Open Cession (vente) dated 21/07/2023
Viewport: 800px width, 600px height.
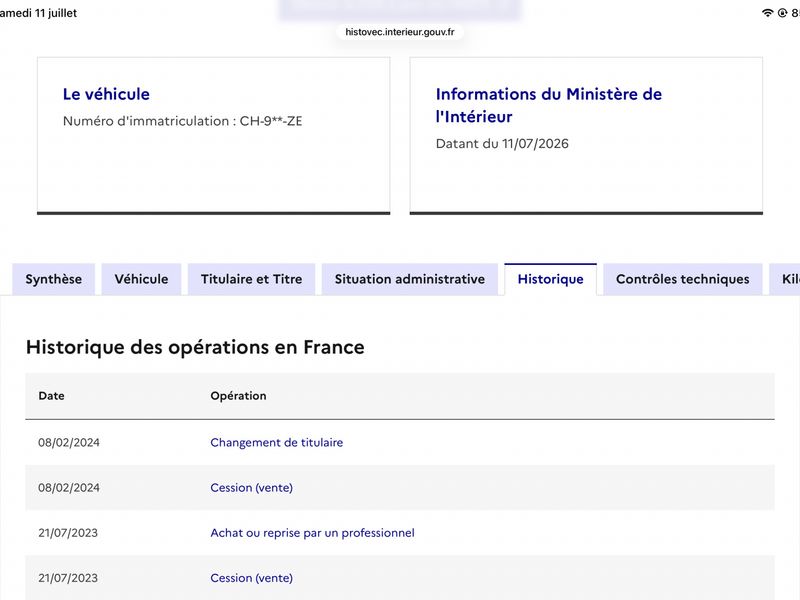[252, 578]
